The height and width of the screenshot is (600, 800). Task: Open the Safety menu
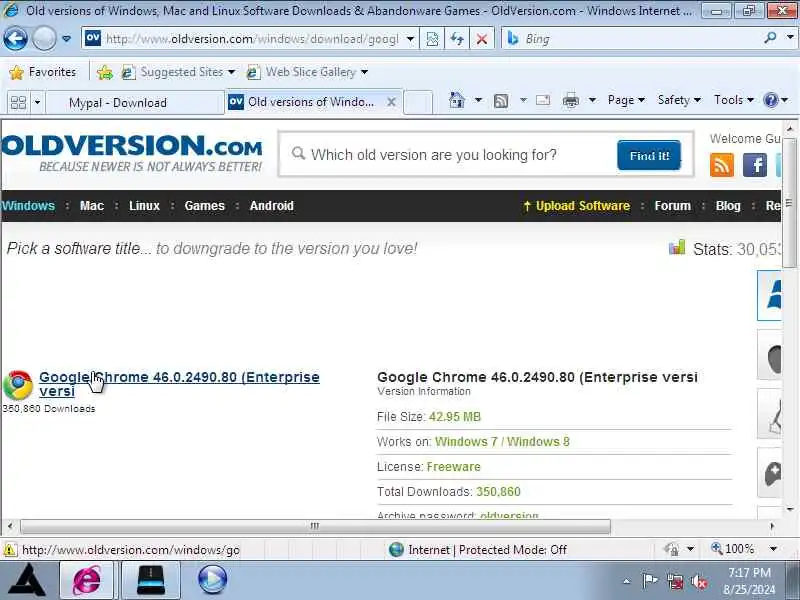679,100
